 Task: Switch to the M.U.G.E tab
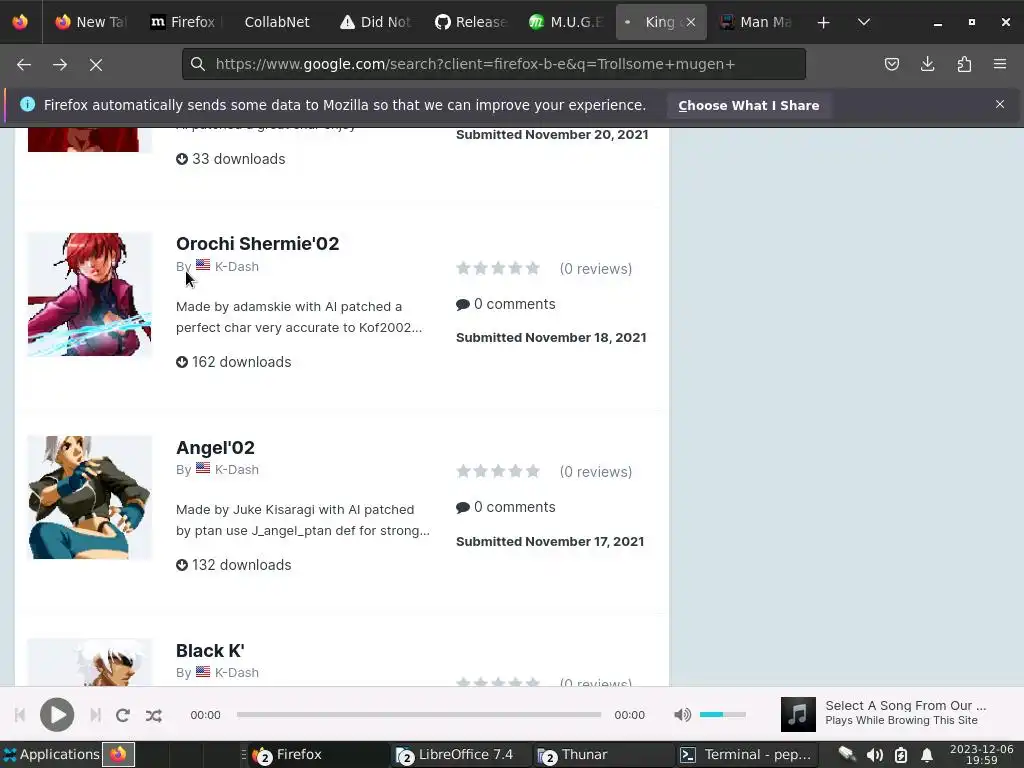(x=565, y=22)
